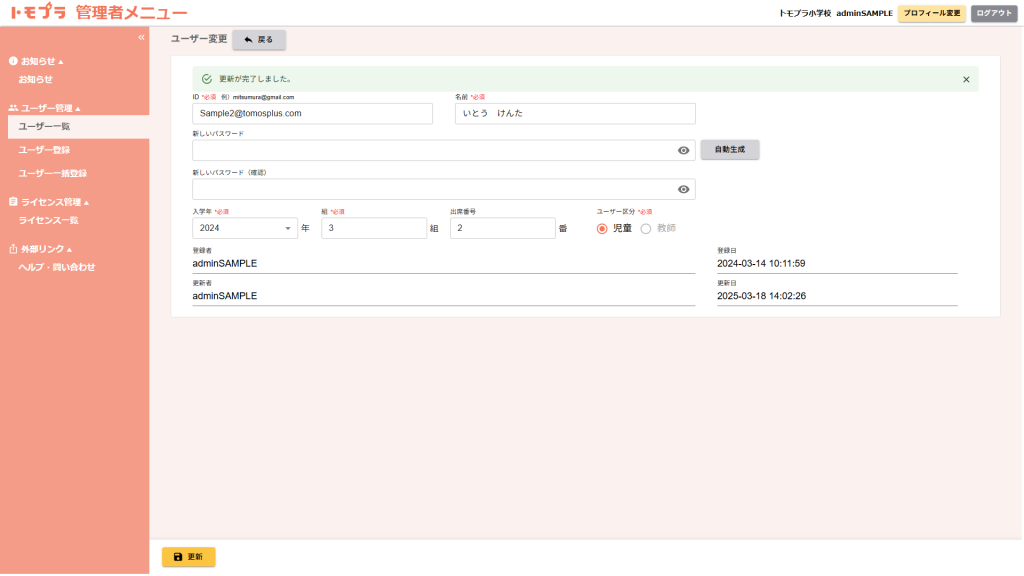Click 更新日 value 2025-03-18 14:02:26
Image resolution: width=1024 pixels, height=576 pixels.
(x=761, y=296)
